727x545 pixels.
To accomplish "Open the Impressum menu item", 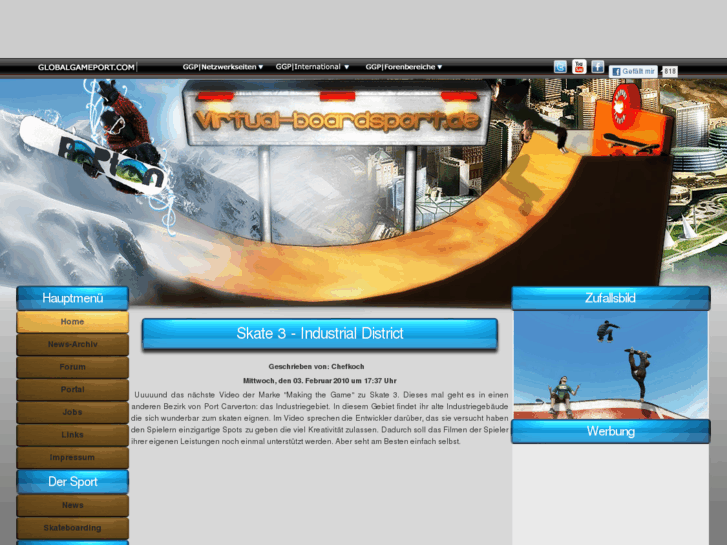I will pos(72,458).
